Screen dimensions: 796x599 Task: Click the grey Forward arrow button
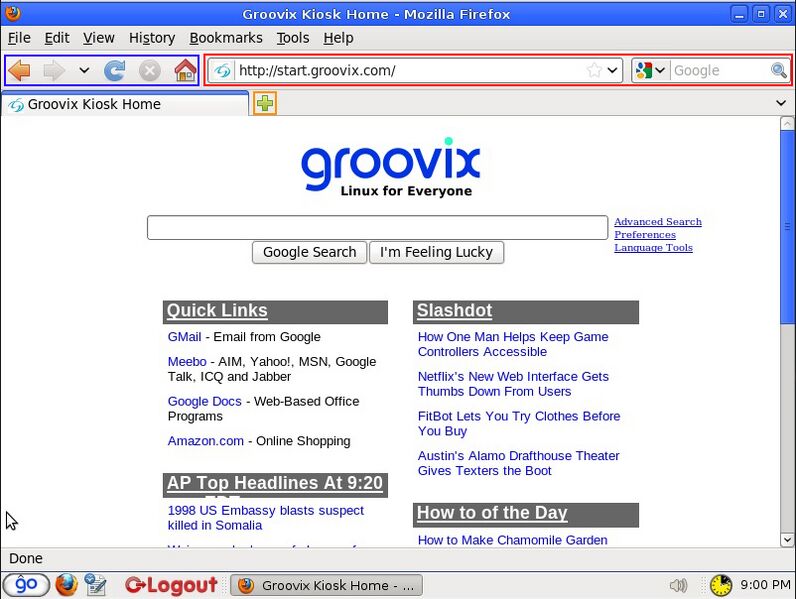click(x=54, y=71)
